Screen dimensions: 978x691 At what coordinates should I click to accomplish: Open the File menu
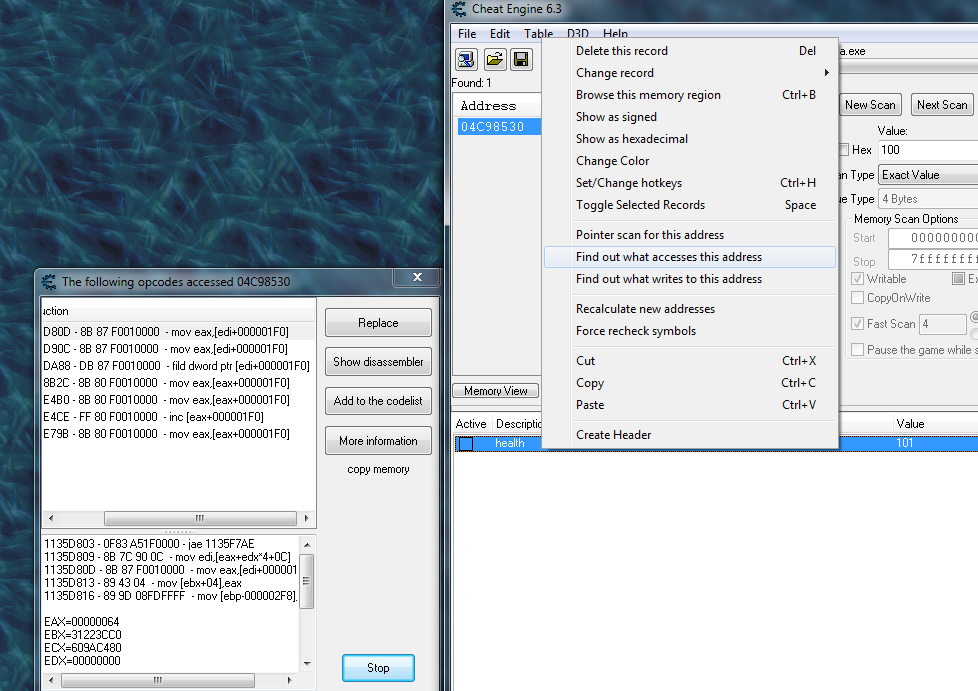pos(467,34)
